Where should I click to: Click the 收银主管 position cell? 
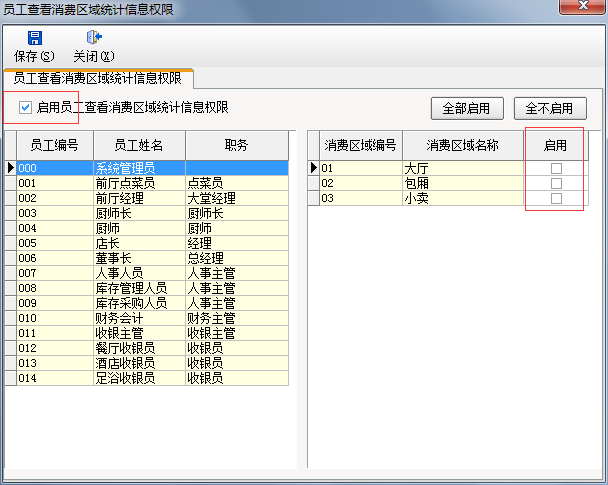(x=237, y=333)
